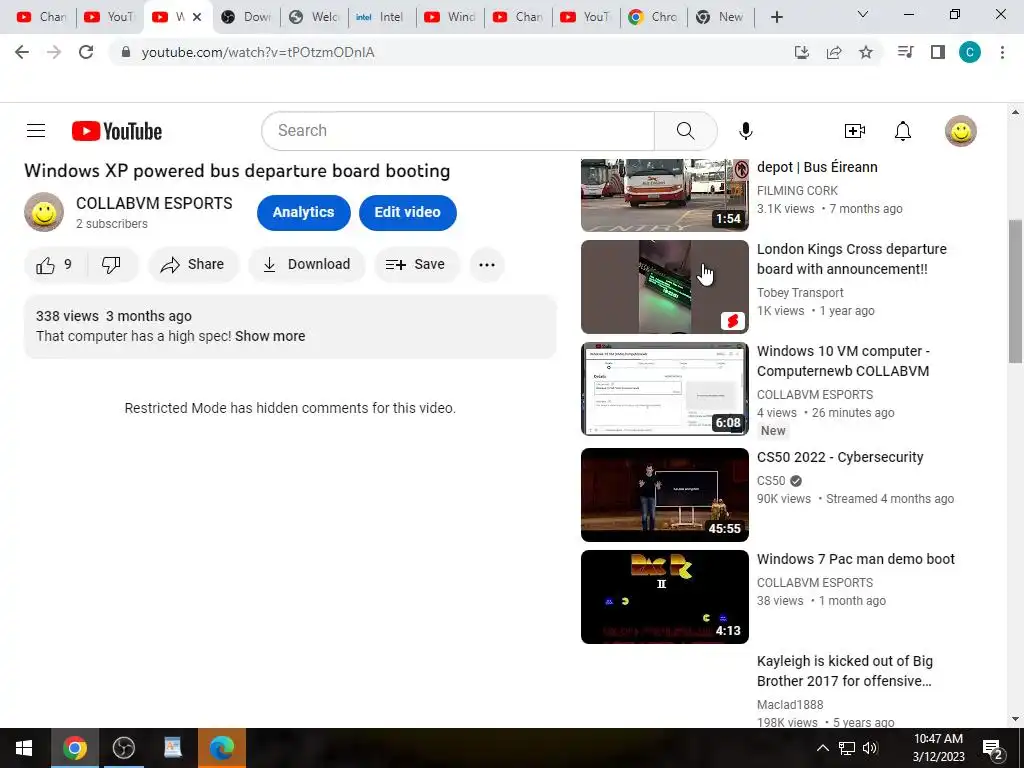The width and height of the screenshot is (1024, 768).
Task: Click the Share button
Action: tap(193, 264)
